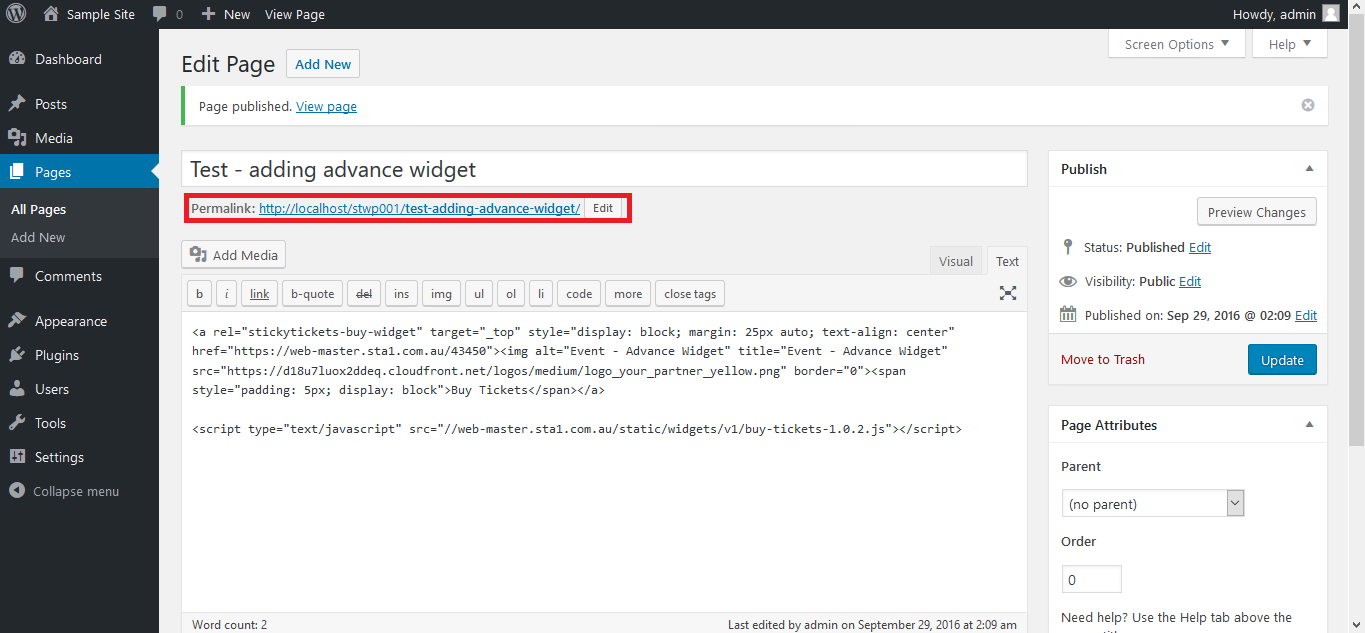Click the Comments sidebar bubble icon
1365x633 pixels.
tap(17, 276)
